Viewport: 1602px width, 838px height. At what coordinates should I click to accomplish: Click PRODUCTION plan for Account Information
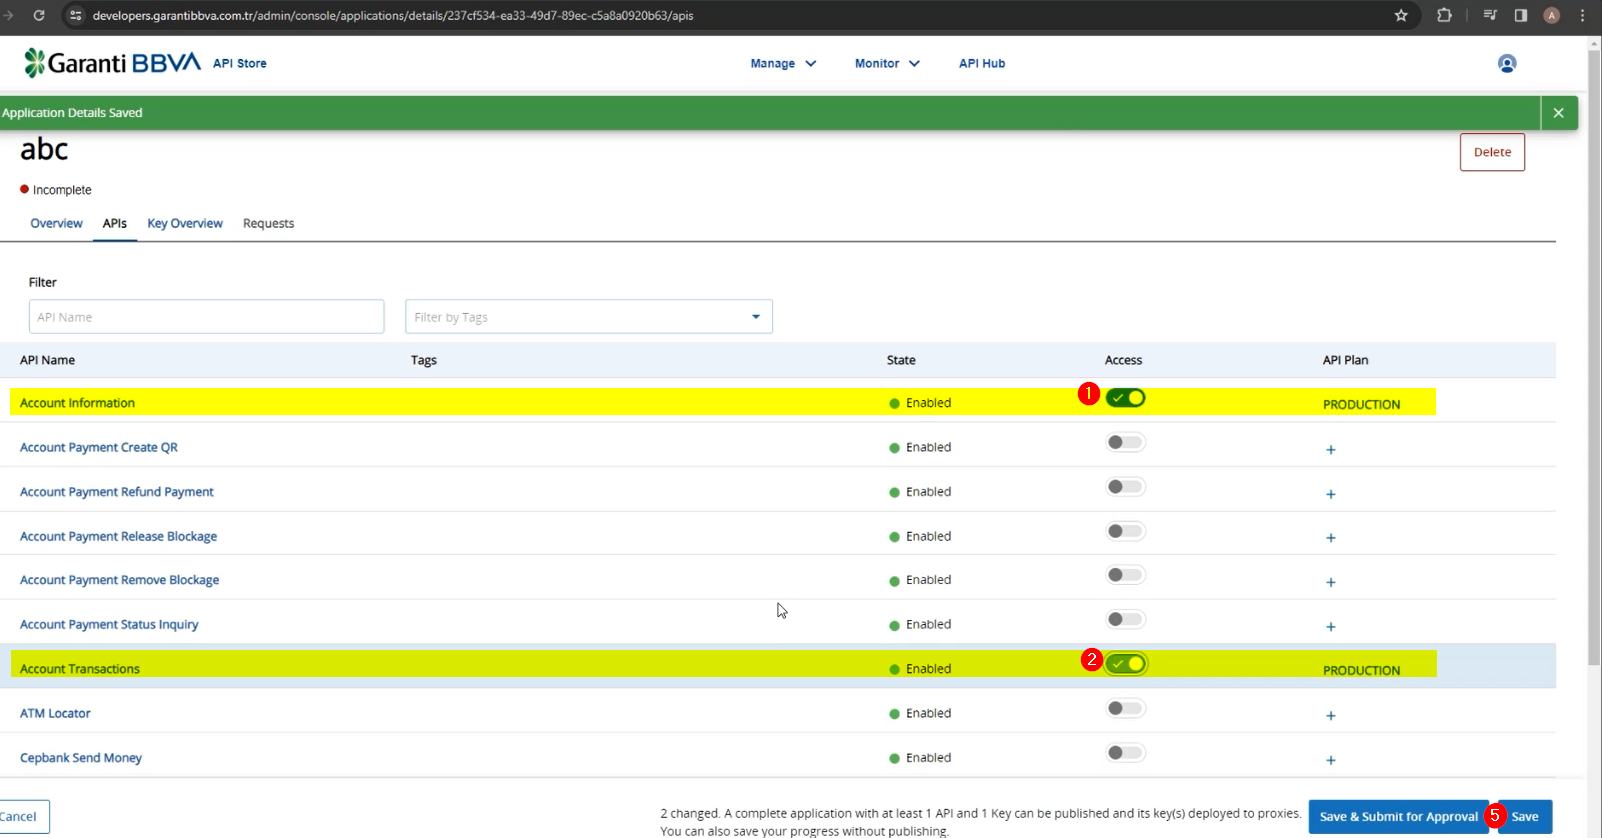[x=1361, y=404]
